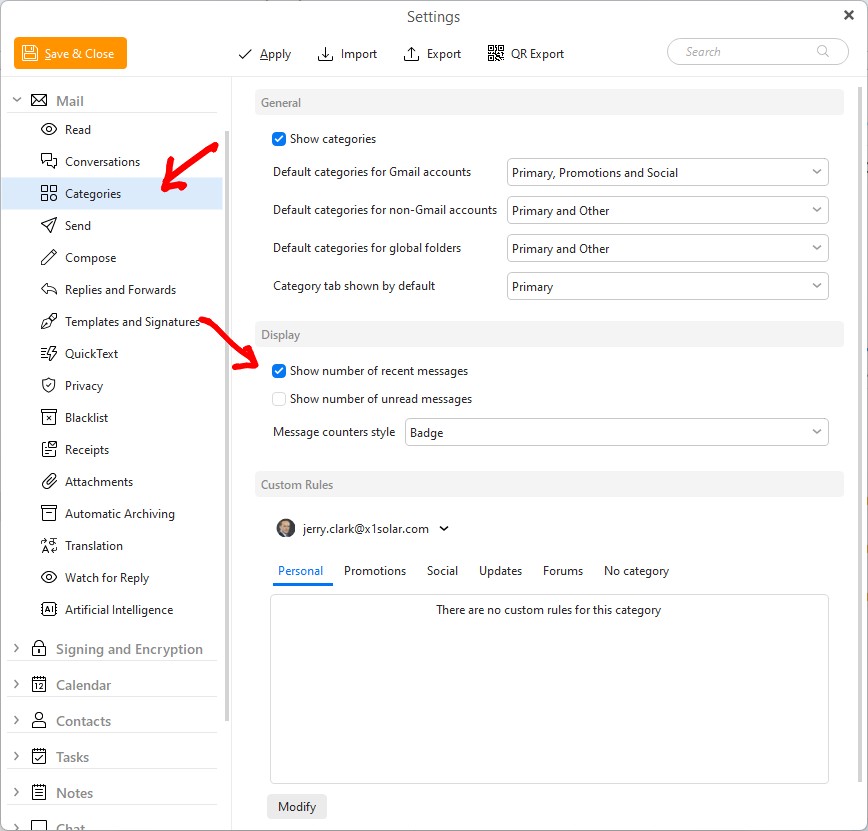Open Message counters style dropdown
The image size is (868, 831).
[616, 433]
